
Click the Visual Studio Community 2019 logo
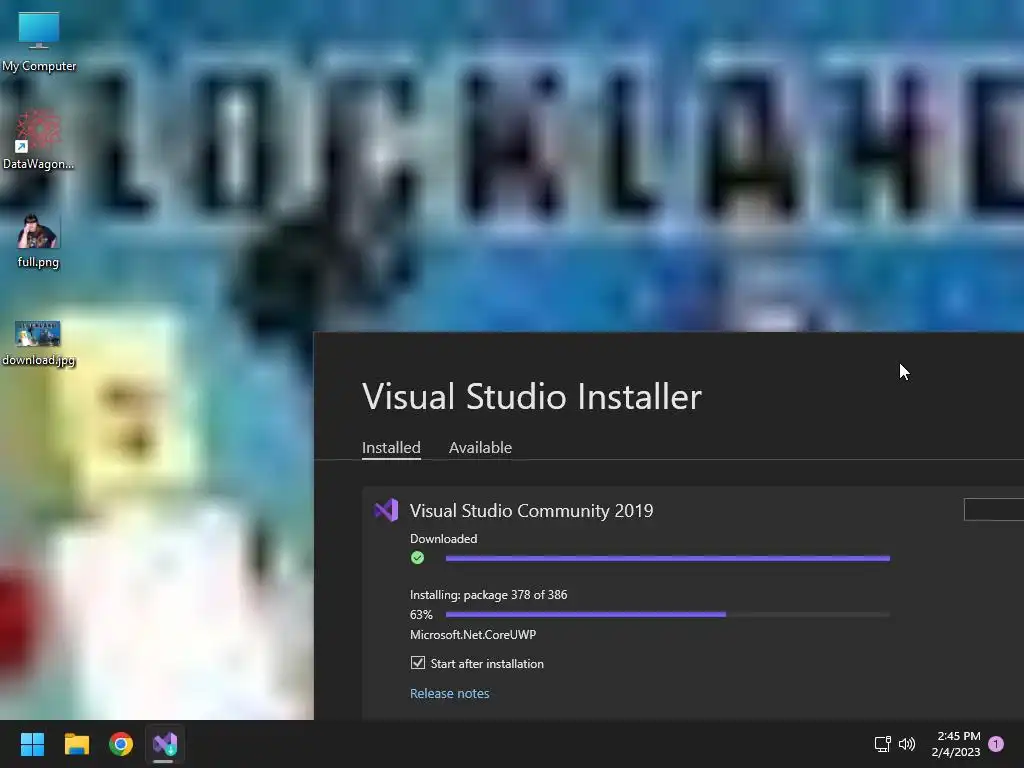point(386,510)
